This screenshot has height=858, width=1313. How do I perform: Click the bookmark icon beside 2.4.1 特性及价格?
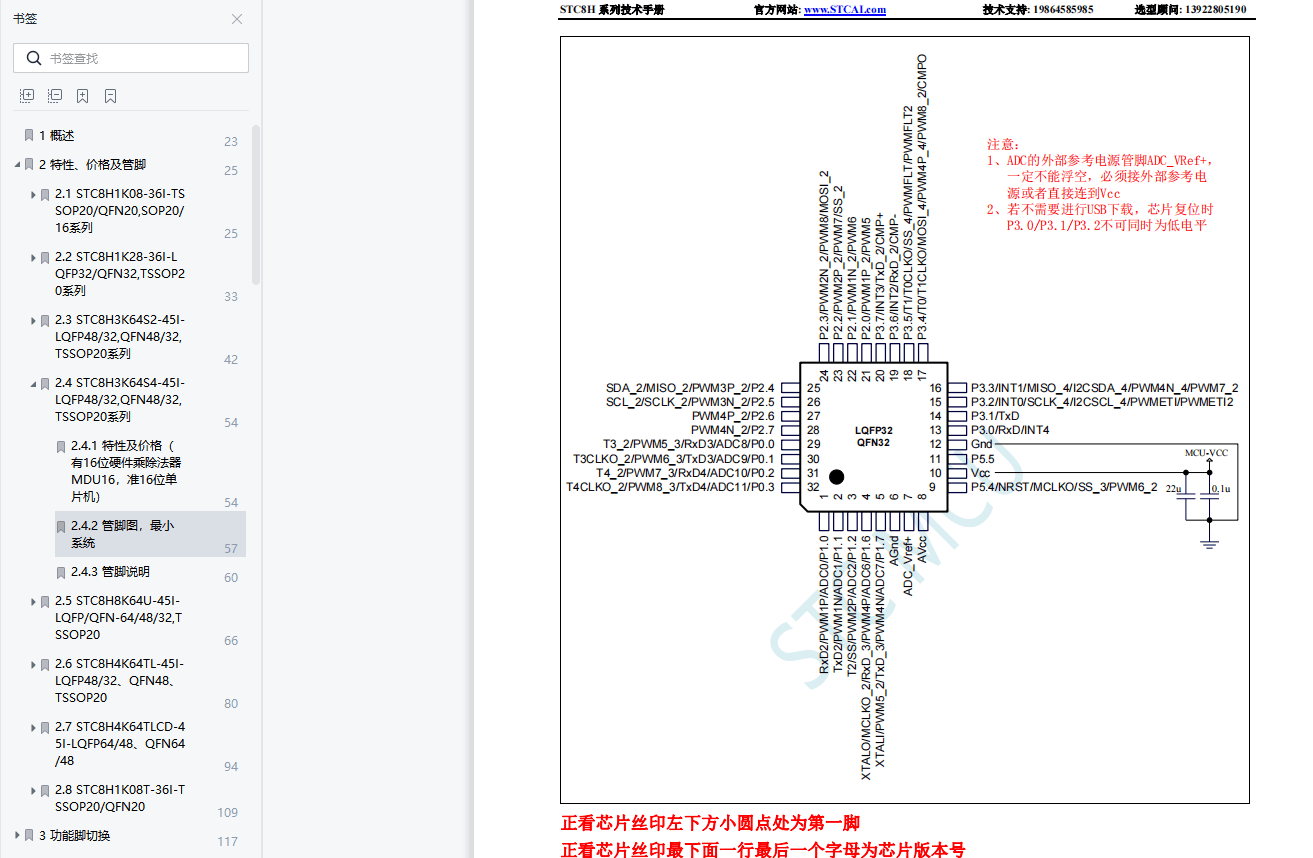point(61,447)
